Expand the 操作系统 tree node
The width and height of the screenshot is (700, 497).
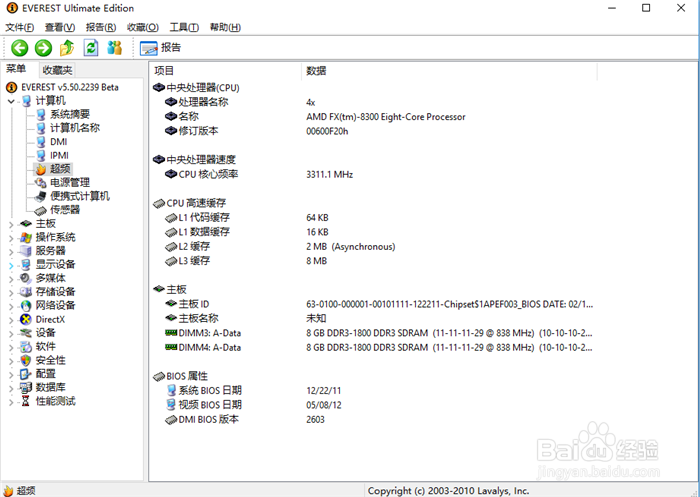tap(11, 238)
